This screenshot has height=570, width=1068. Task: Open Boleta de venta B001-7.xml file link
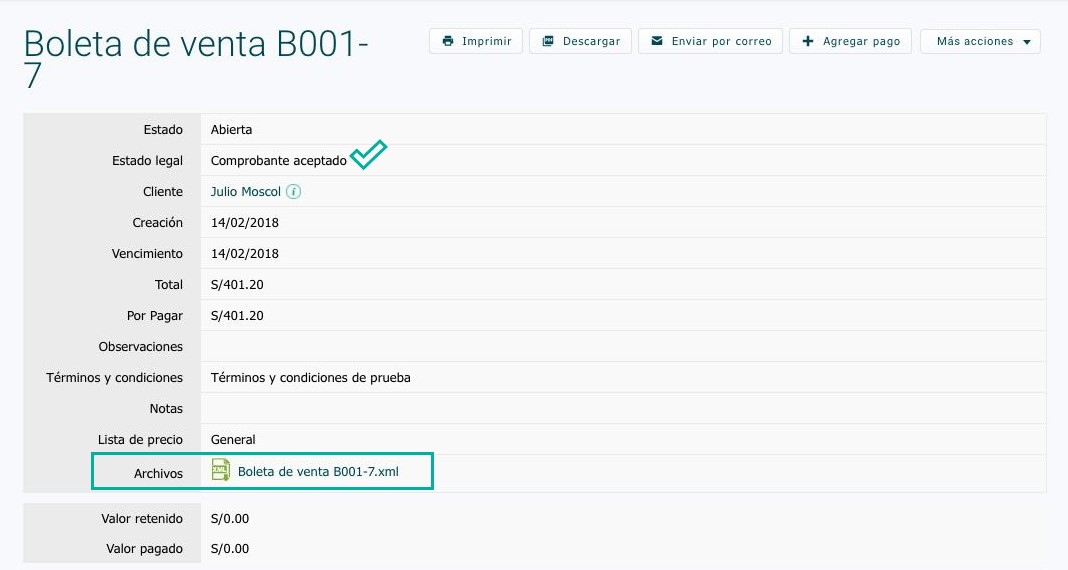point(318,471)
